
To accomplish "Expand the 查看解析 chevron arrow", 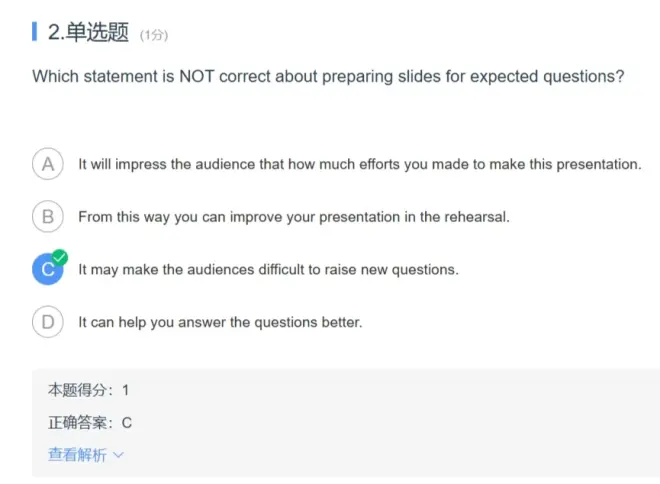I will click(119, 455).
